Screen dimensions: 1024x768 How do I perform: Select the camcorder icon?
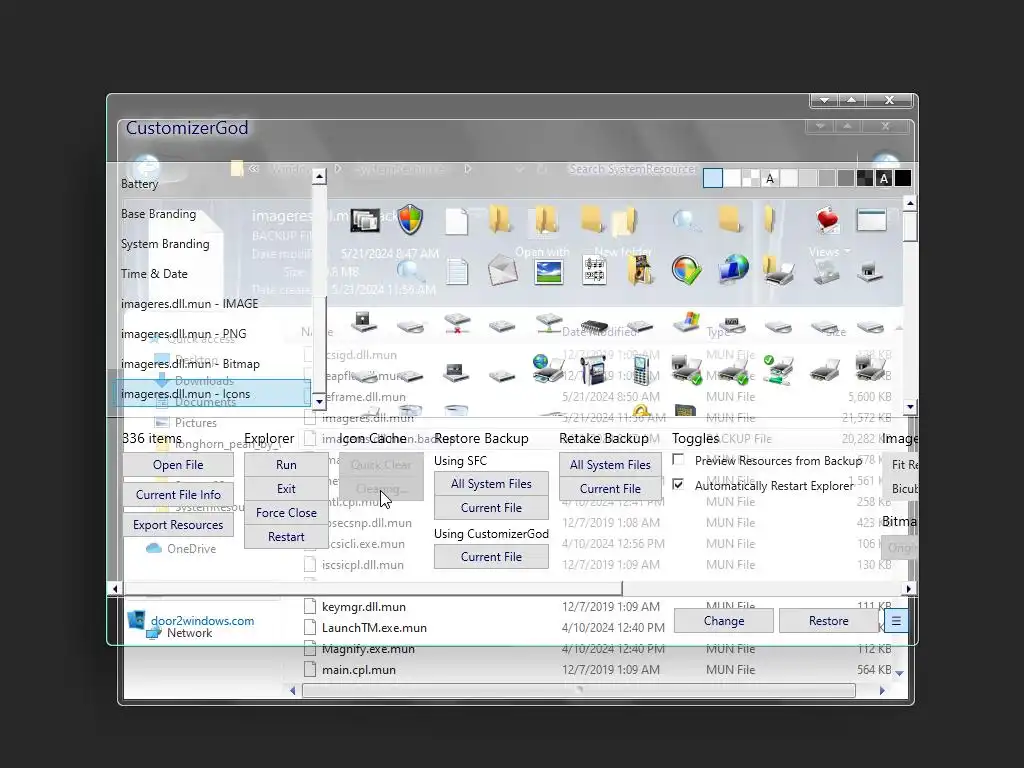594,370
